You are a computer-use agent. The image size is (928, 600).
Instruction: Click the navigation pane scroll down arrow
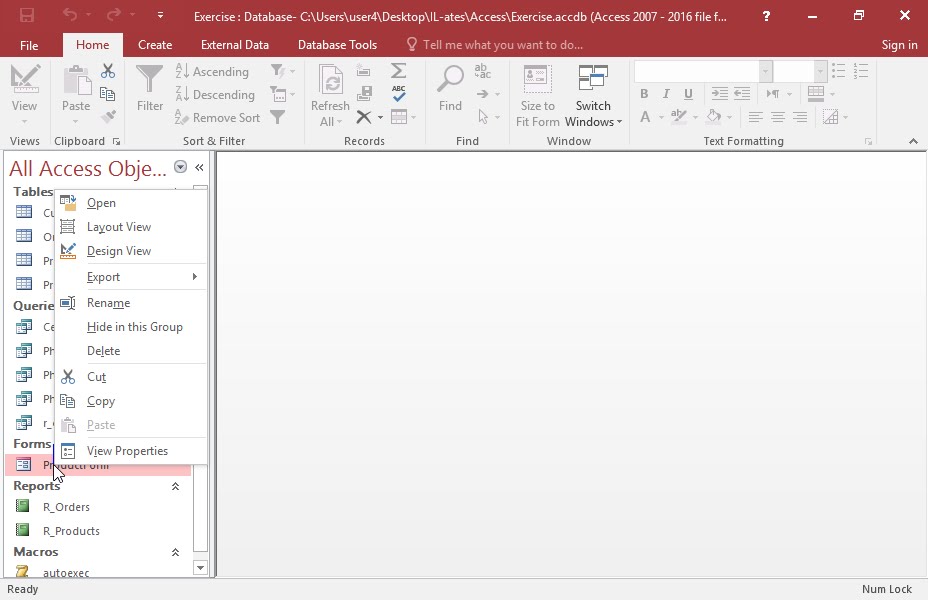coord(201,567)
